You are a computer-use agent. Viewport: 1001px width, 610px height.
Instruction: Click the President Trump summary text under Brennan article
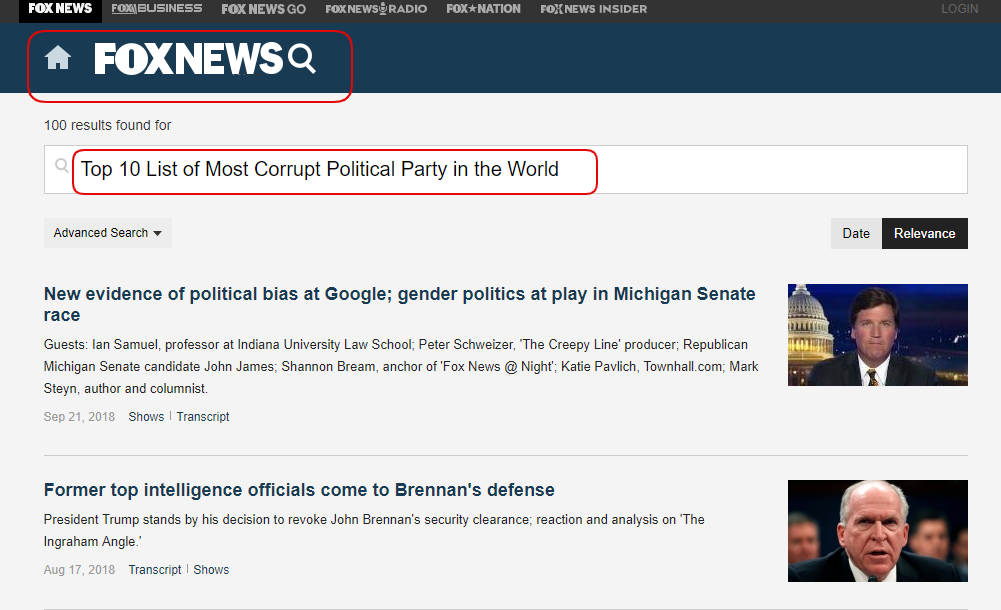[x=374, y=530]
